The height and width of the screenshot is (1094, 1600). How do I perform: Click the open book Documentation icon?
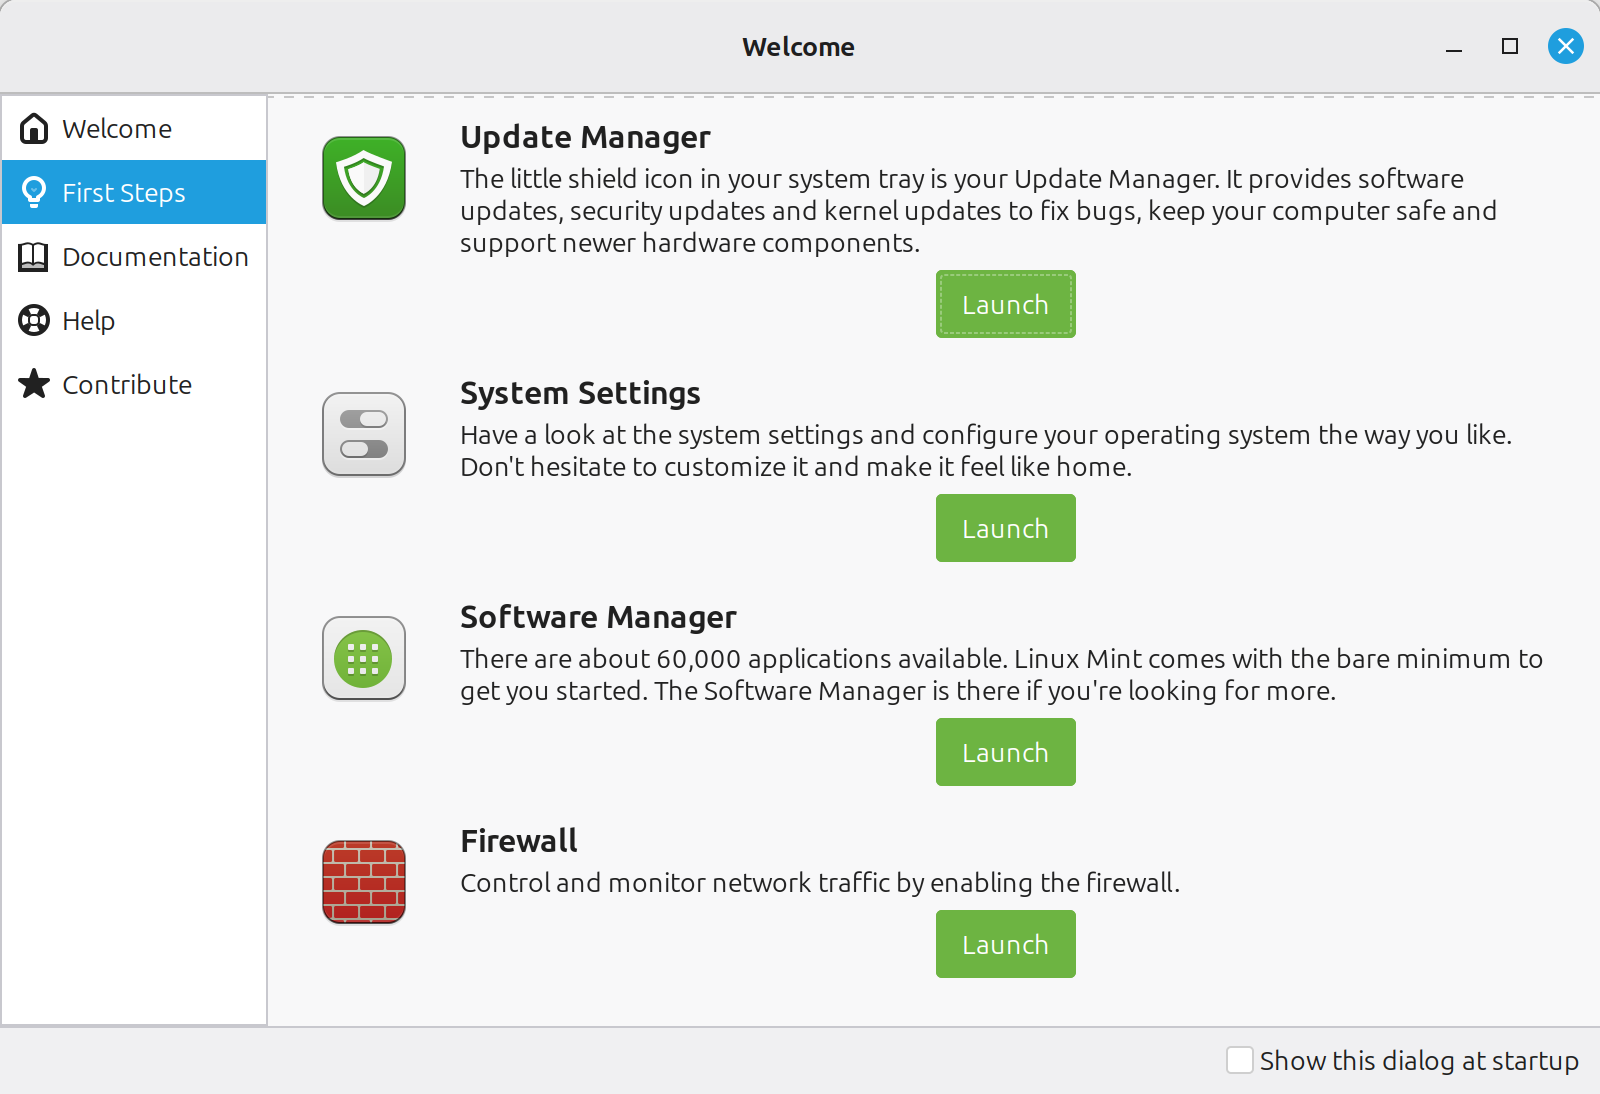click(x=34, y=256)
